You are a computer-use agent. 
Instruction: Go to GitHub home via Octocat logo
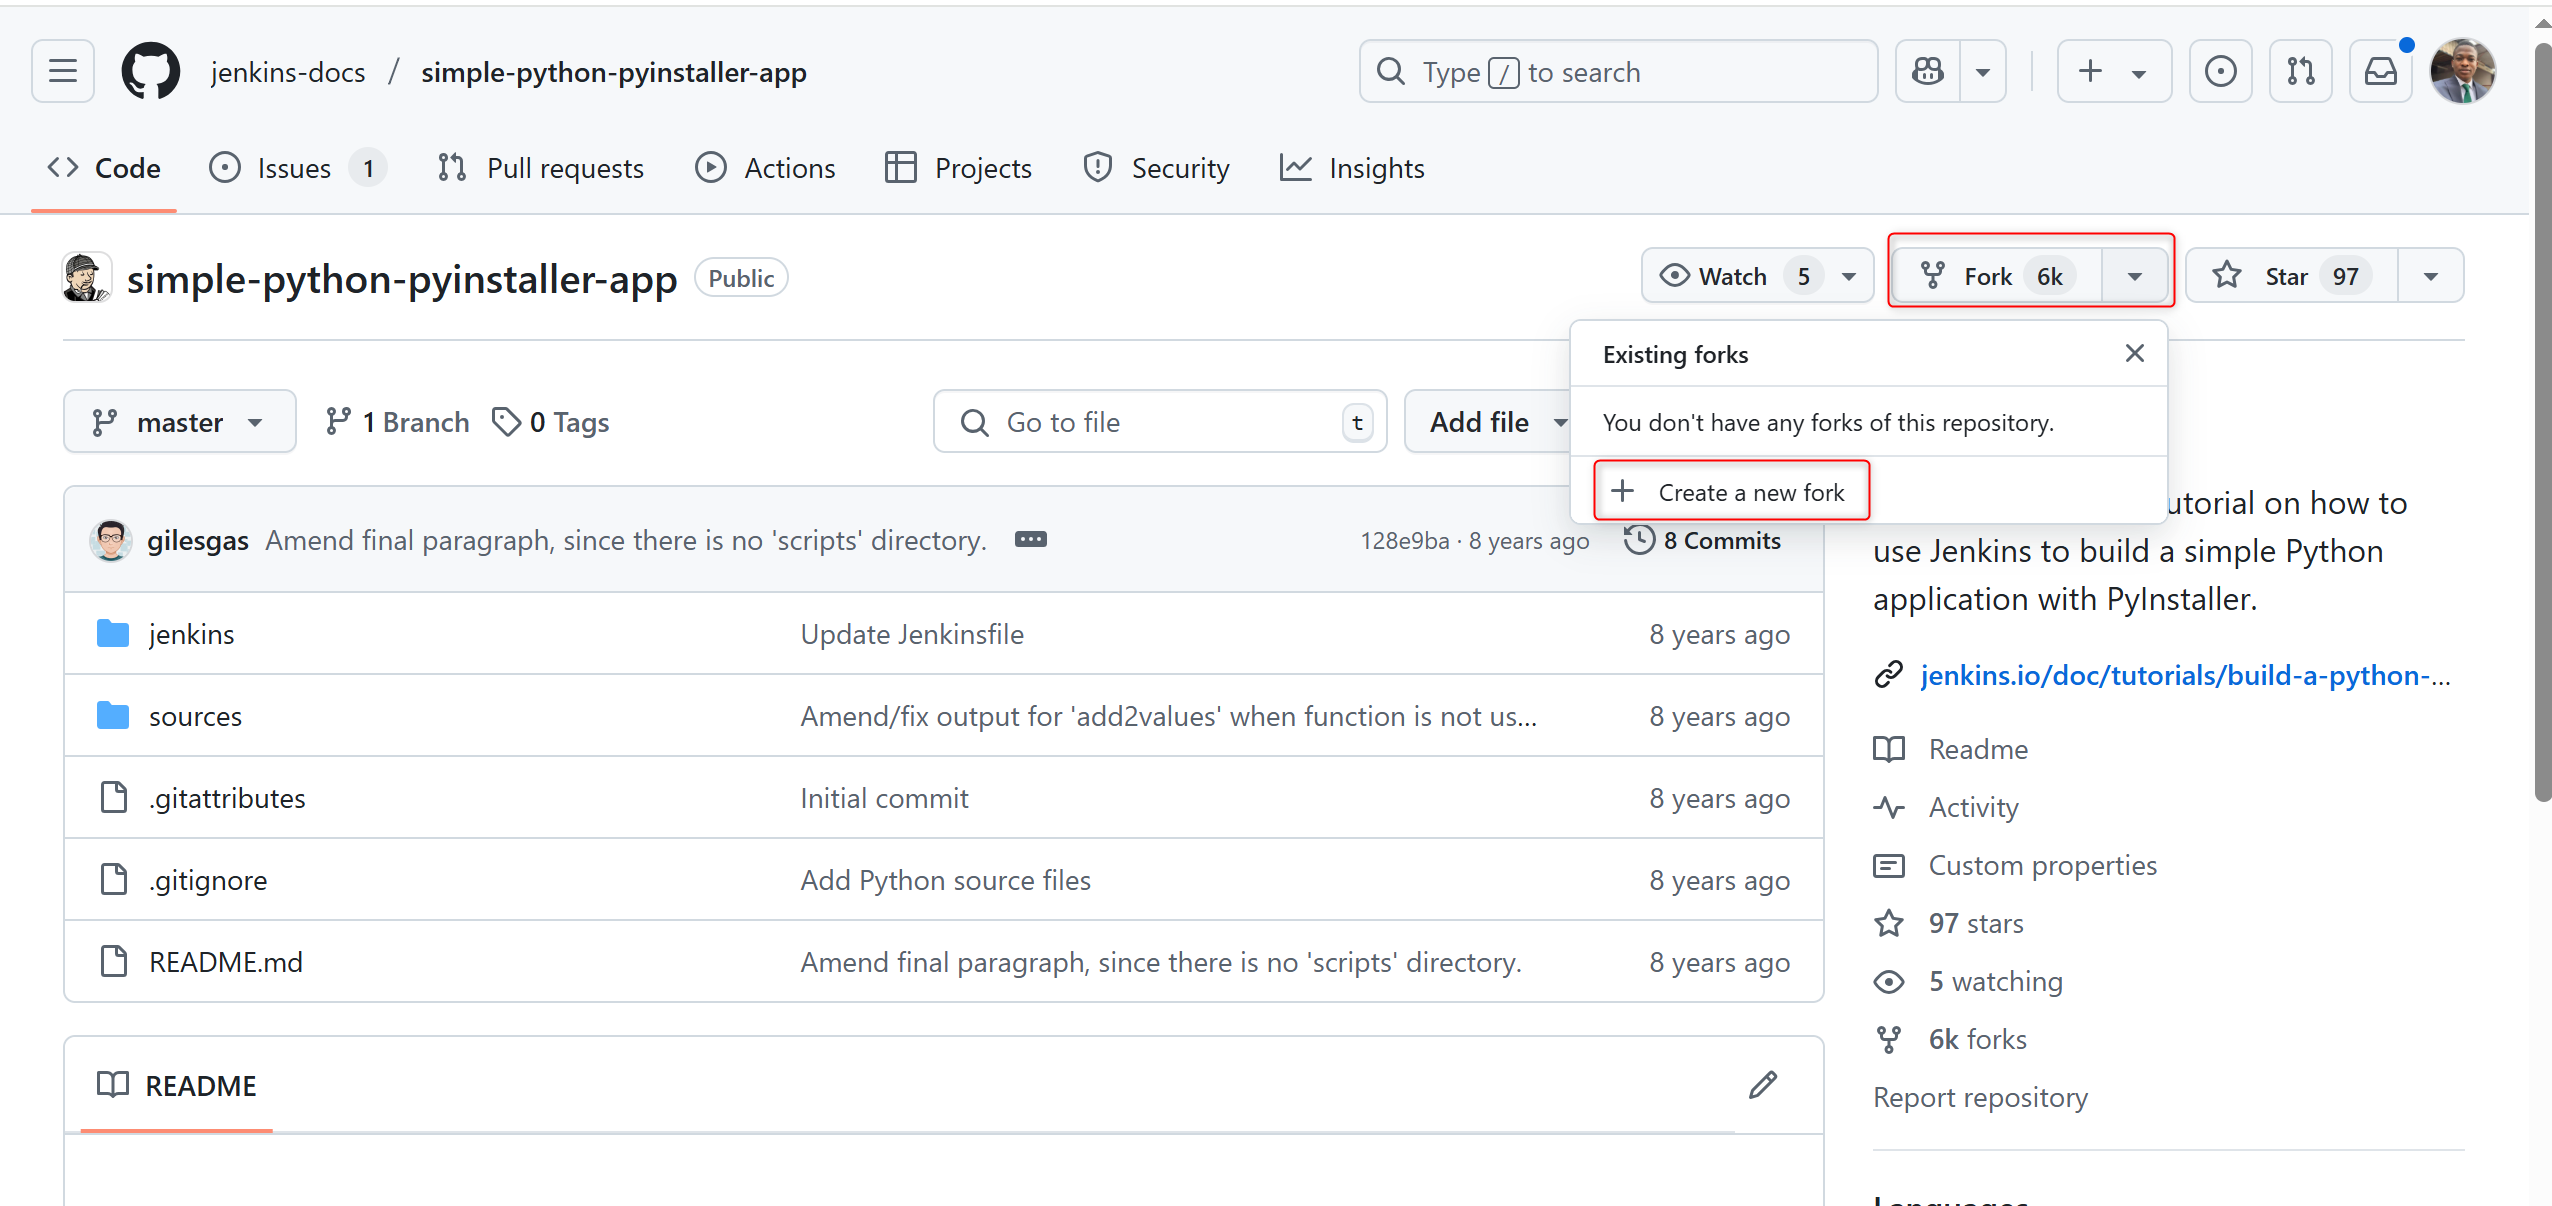coord(151,71)
